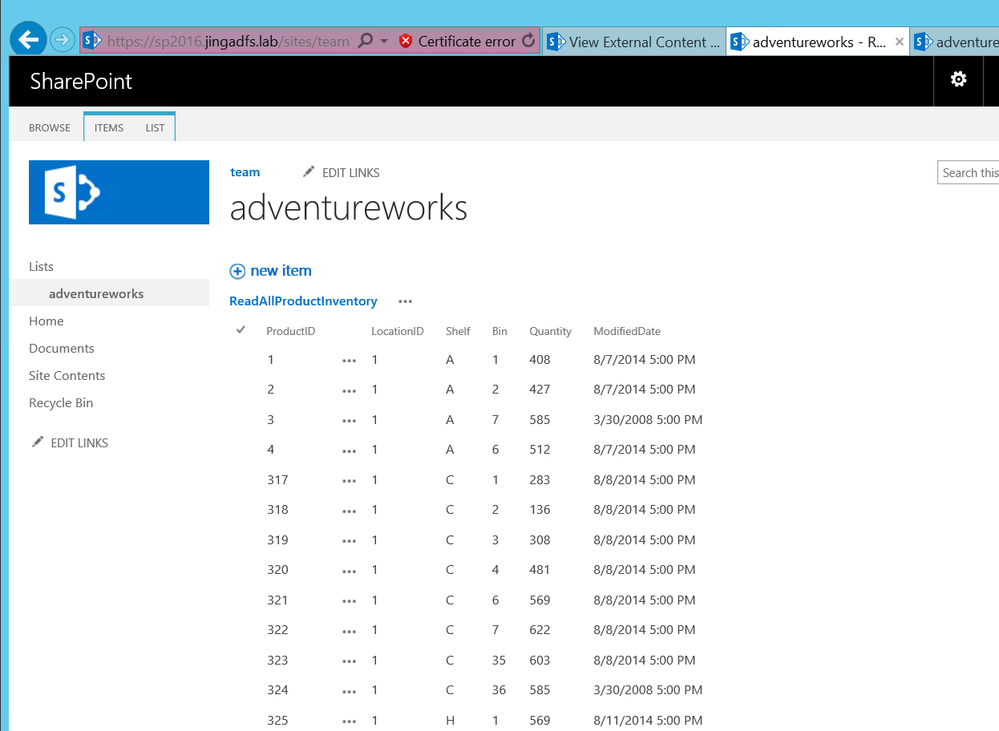Viewport: 999px width, 731px height.
Task: Click ProductID value 317
Action: point(277,480)
